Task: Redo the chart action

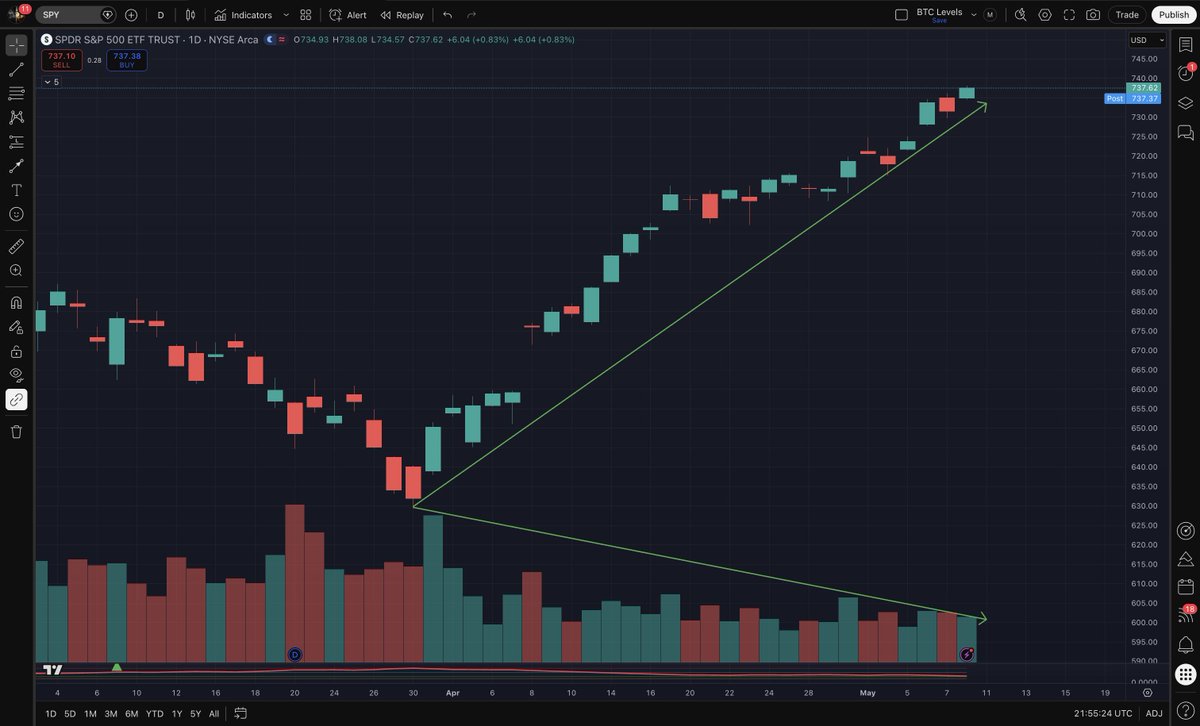Action: point(471,15)
